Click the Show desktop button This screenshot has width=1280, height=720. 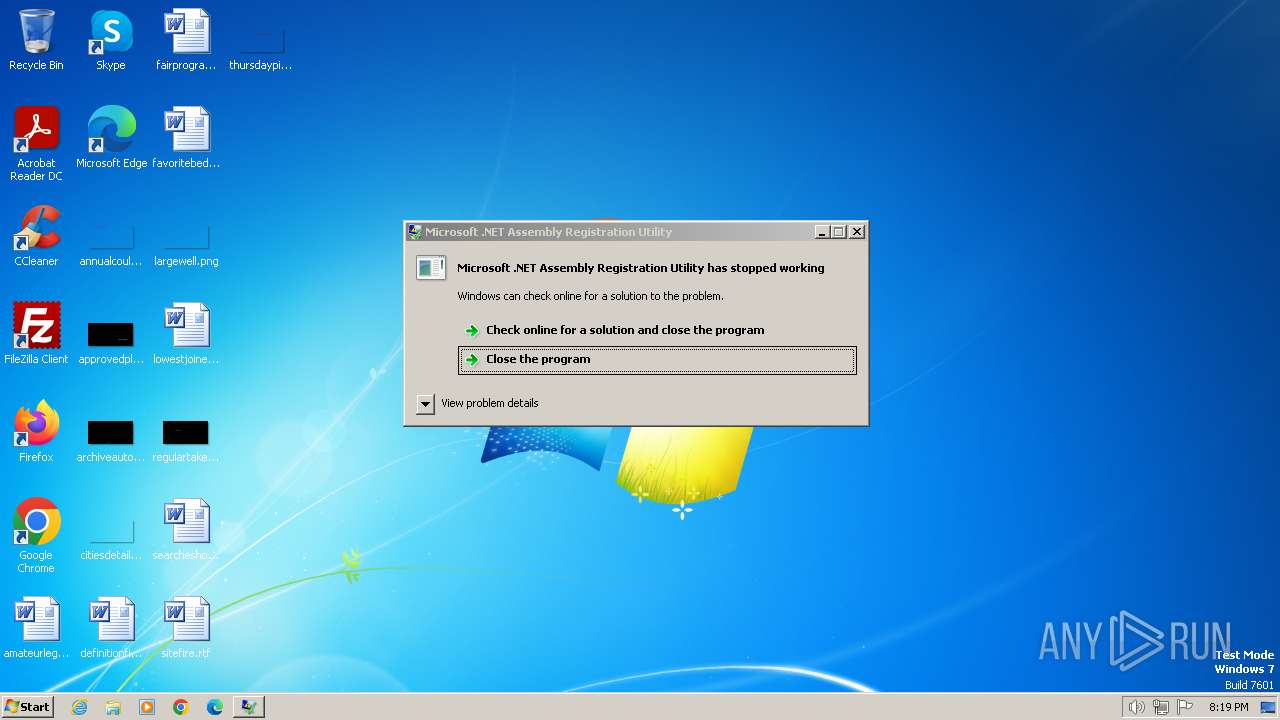1268,707
